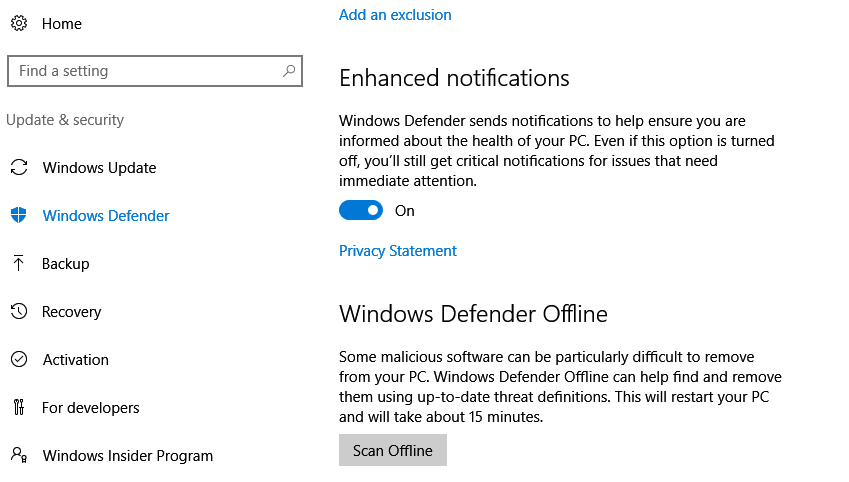Start a scan with Scan Offline button
The height and width of the screenshot is (482, 849).
(x=393, y=450)
